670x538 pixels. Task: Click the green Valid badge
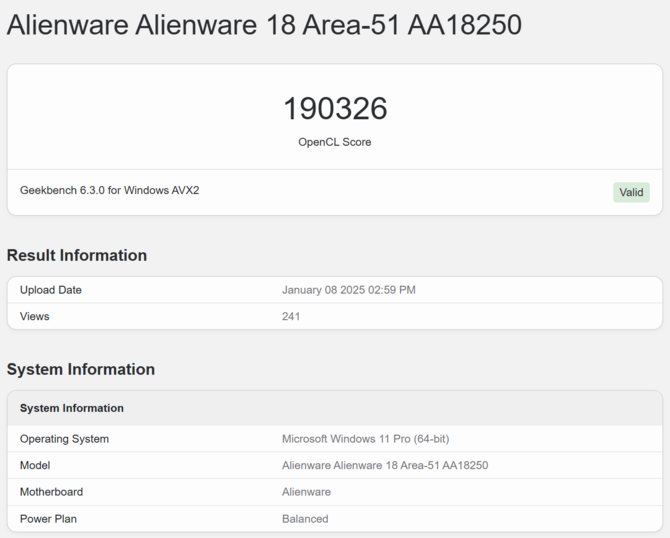coord(631,192)
